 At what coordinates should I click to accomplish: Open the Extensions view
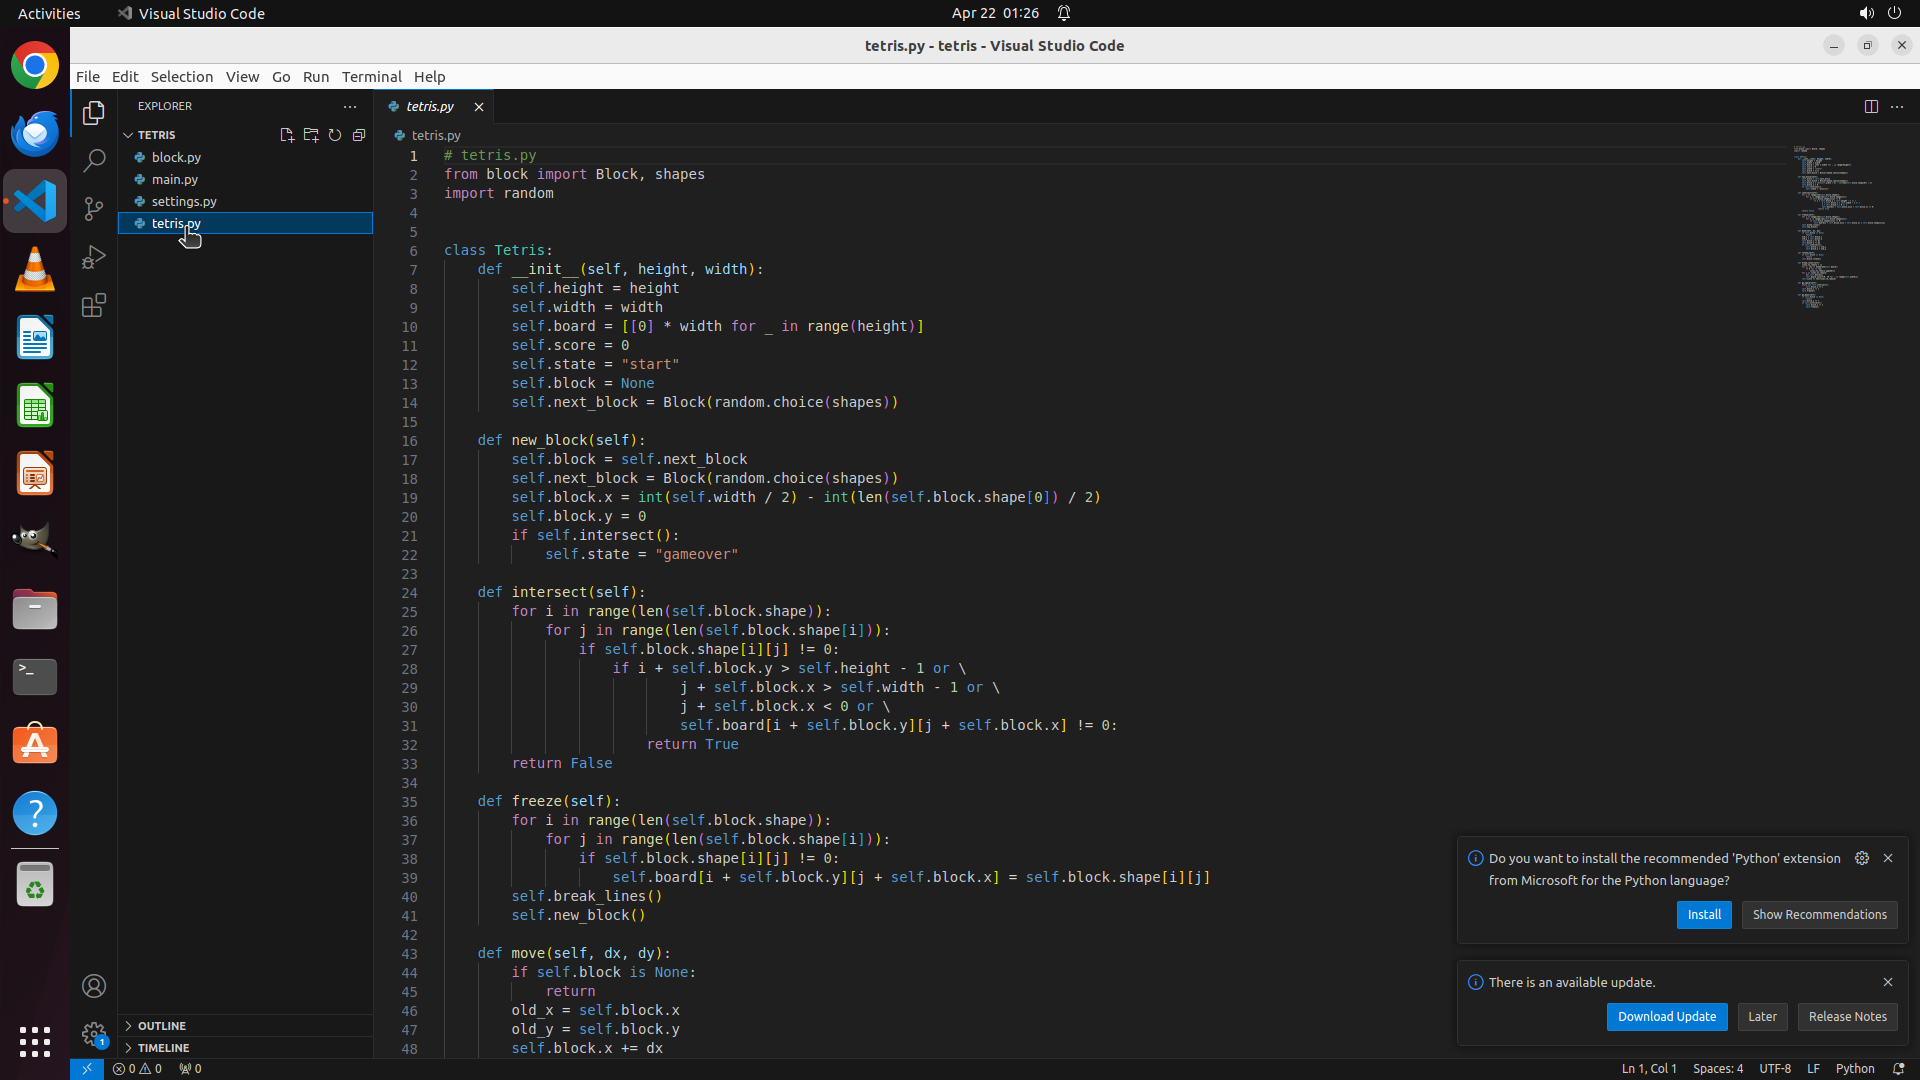(94, 305)
